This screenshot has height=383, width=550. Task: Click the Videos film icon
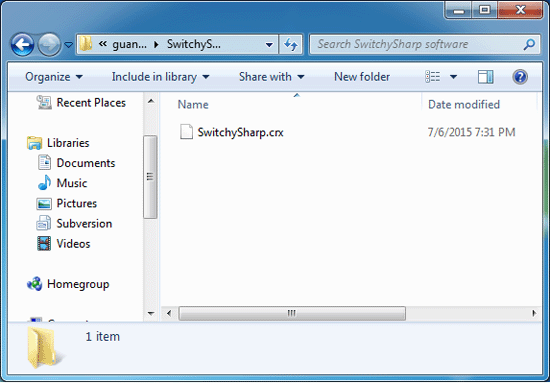44,243
